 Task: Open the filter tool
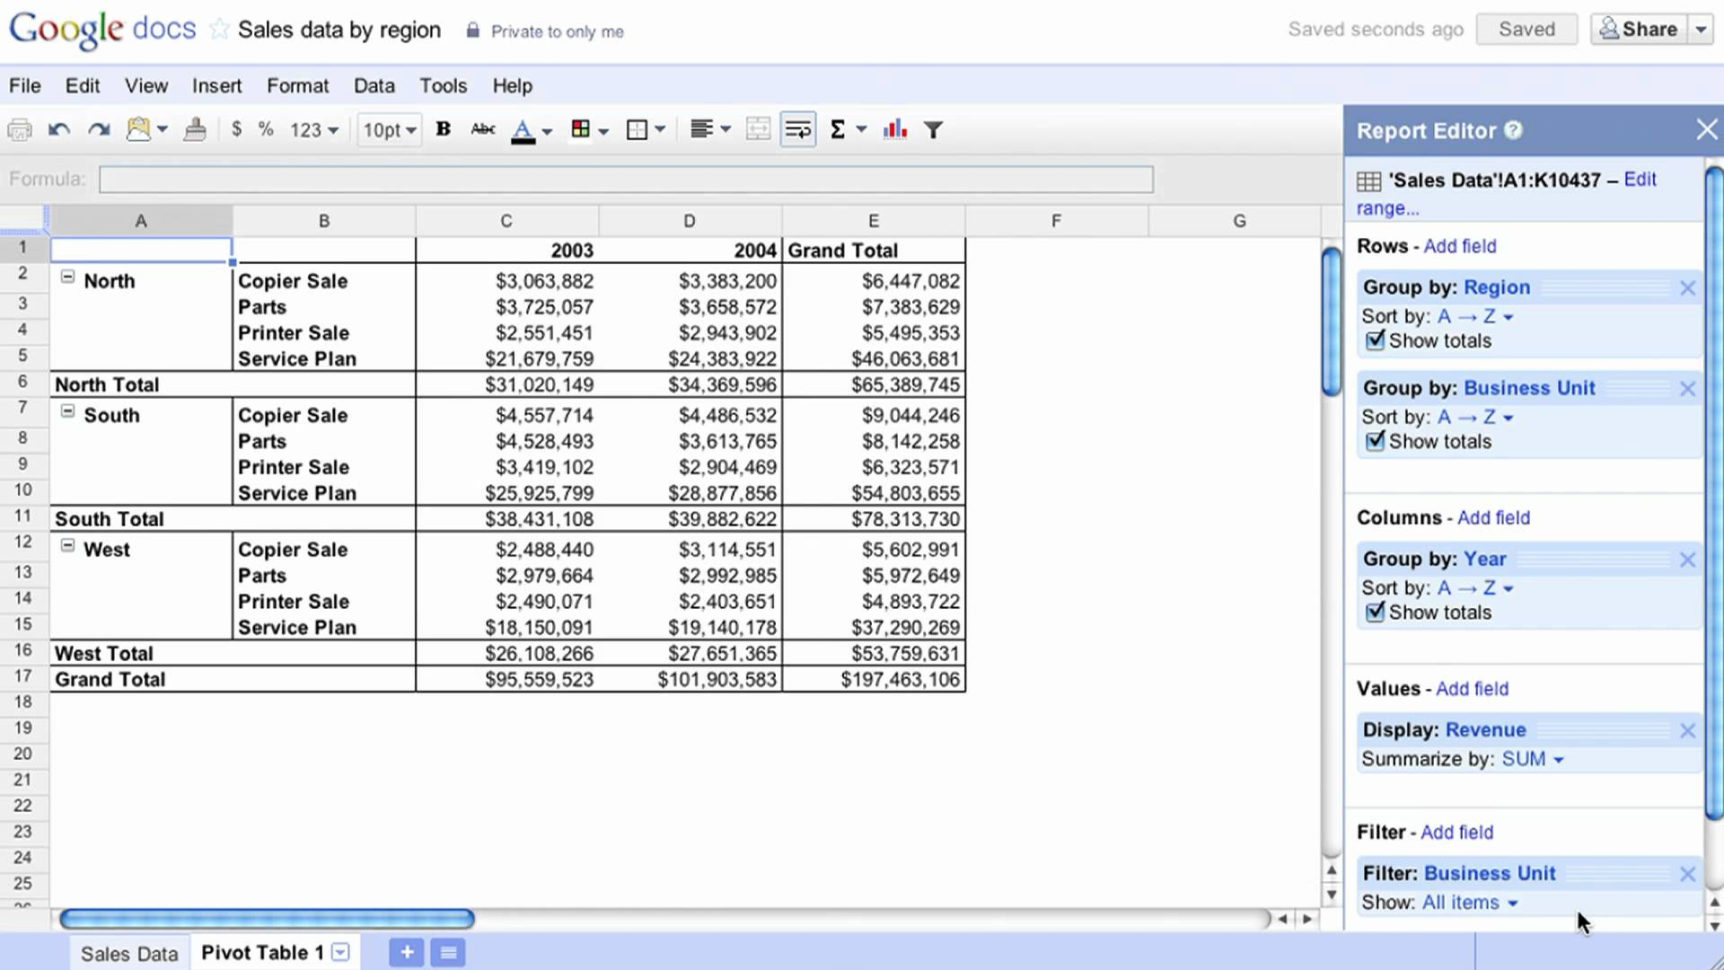(932, 129)
